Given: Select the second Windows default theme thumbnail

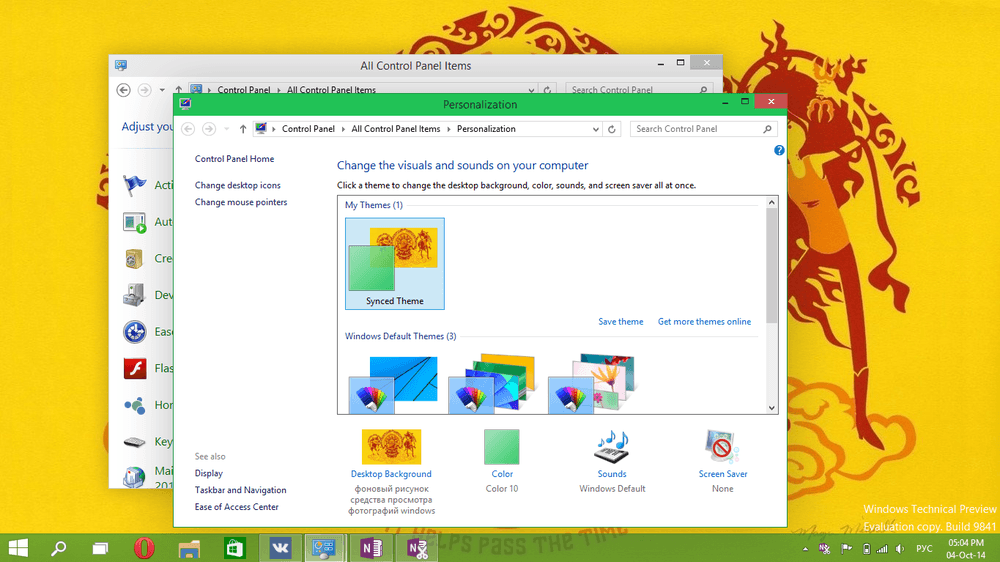Looking at the screenshot, I should (x=492, y=383).
